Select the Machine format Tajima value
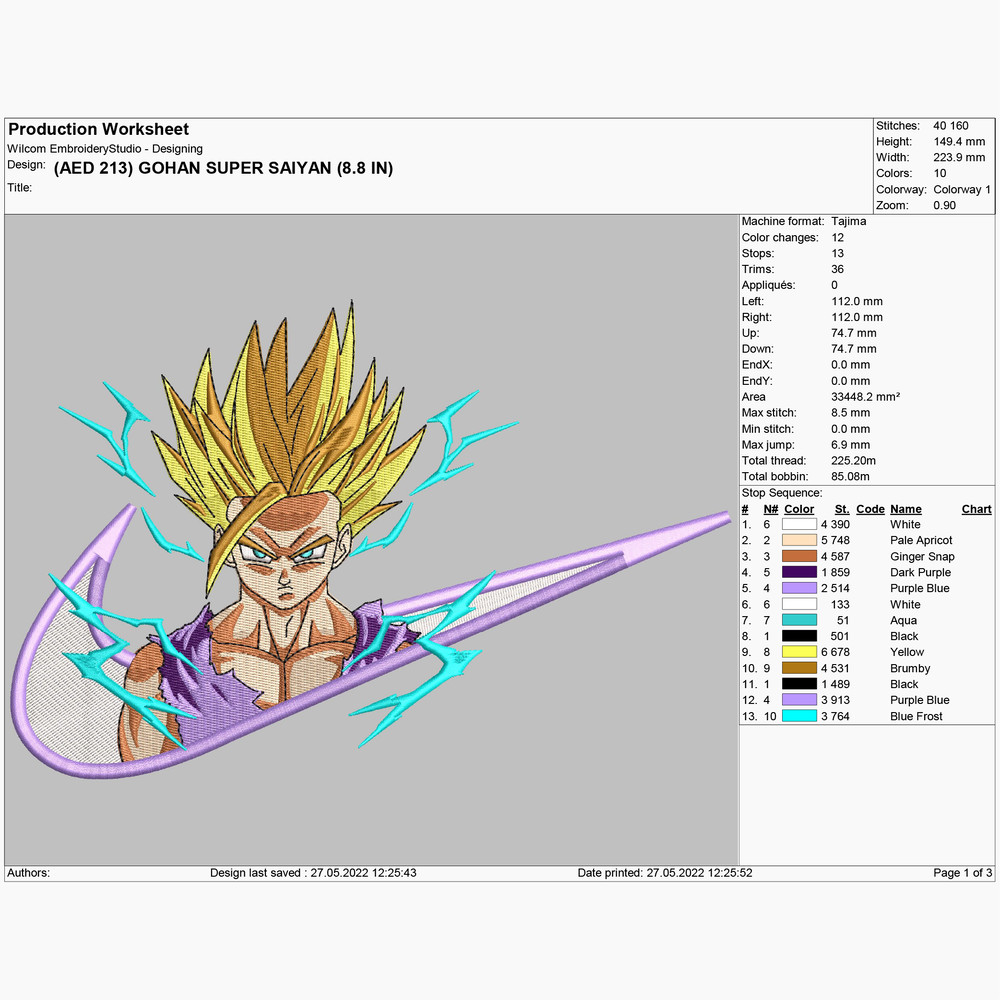This screenshot has width=1000, height=1000. coord(848,221)
